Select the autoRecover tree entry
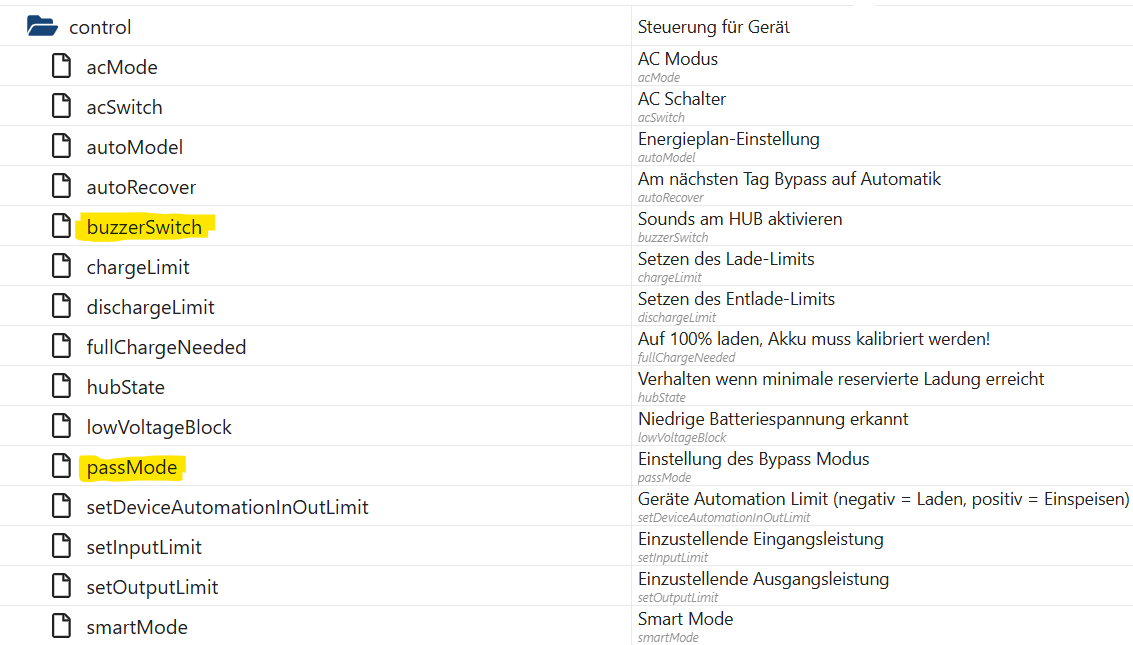 [x=141, y=187]
